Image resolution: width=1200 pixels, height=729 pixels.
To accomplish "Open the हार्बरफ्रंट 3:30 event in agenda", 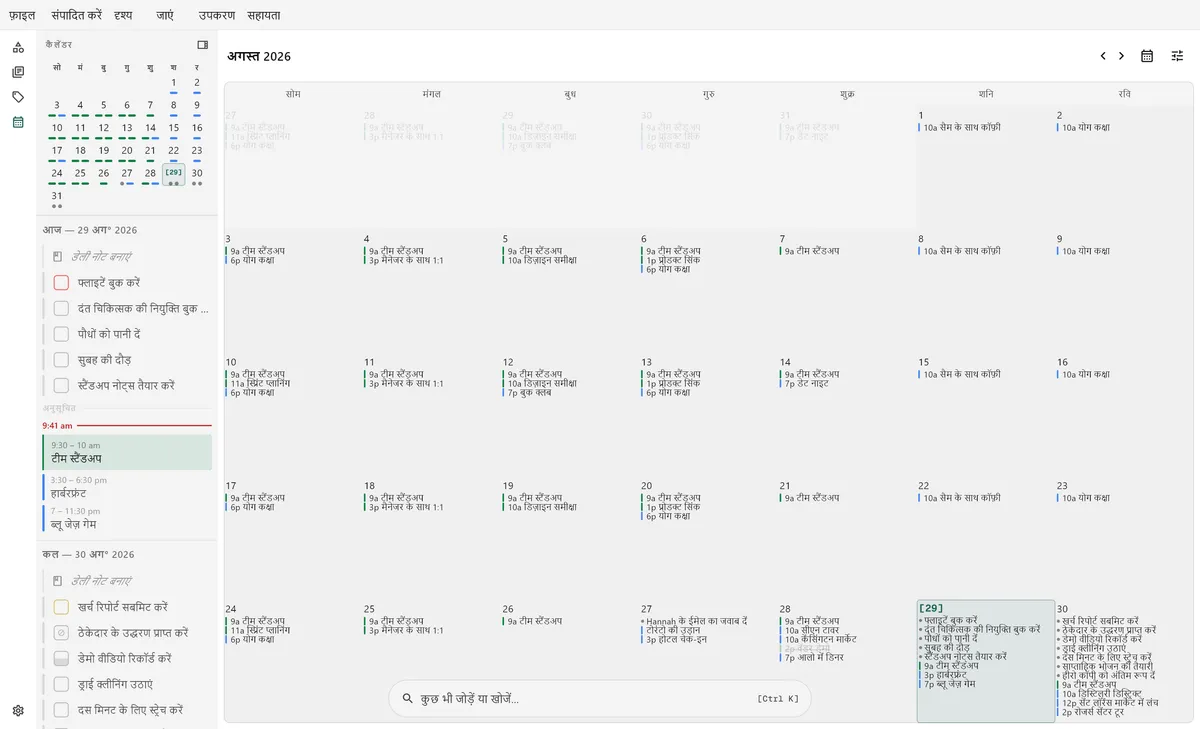I will tap(127, 487).
